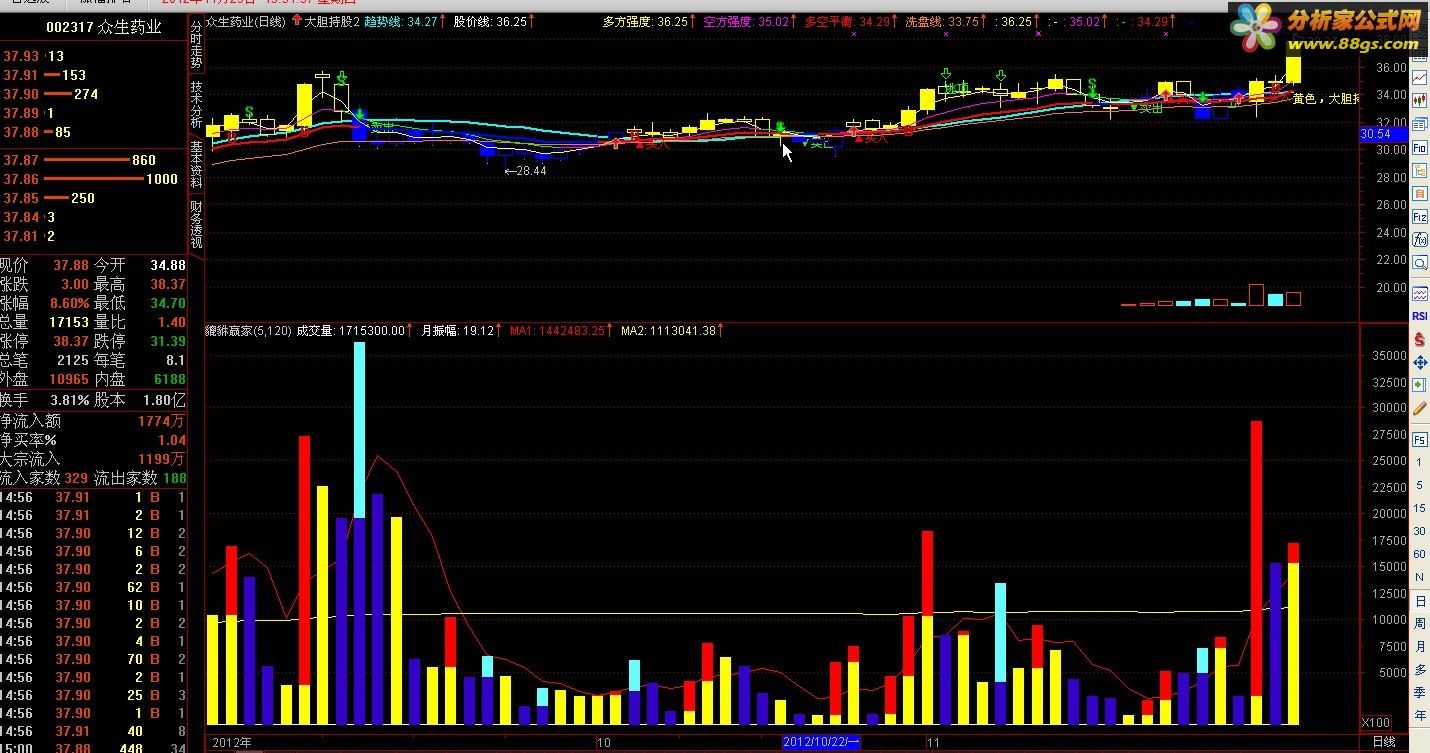Switch to 30-minute period
Screen dimensions: 1430x753
(1419, 531)
